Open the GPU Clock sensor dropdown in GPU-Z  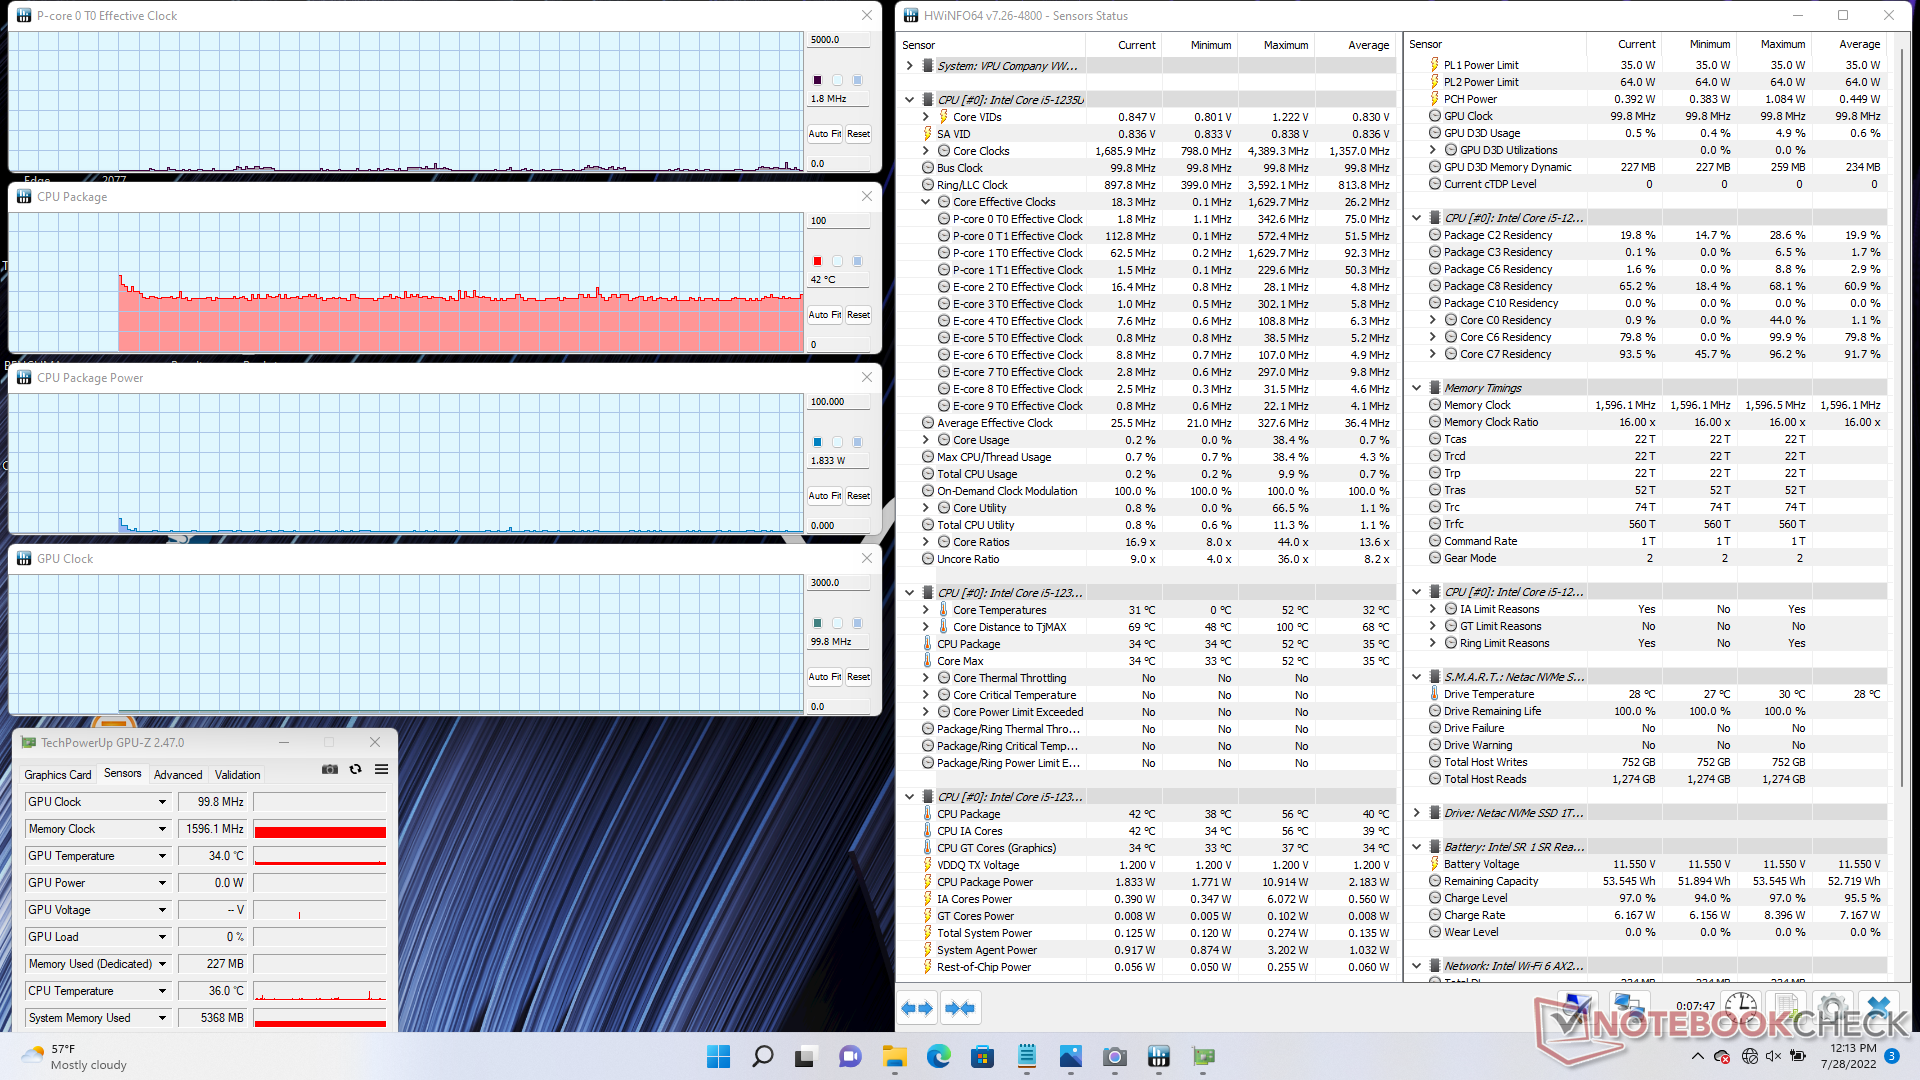point(162,802)
